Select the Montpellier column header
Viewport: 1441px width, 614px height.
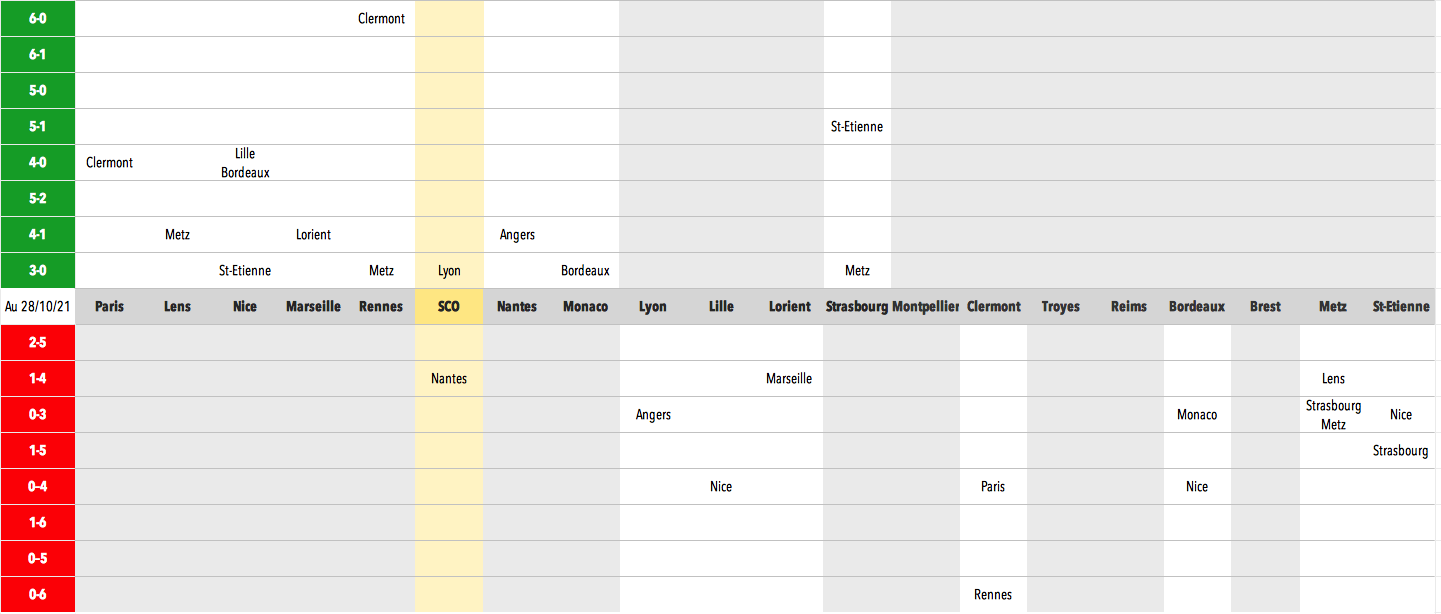925,307
